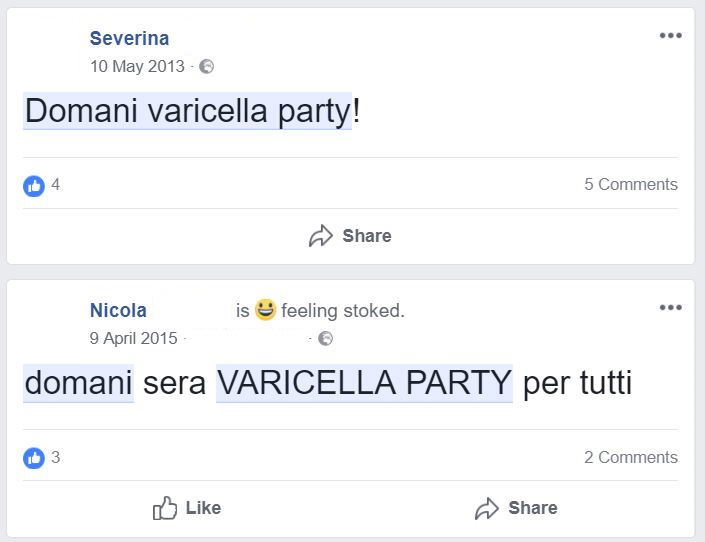The width and height of the screenshot is (705, 542).
Task: Click the like reaction icon on Nicola's post
Action: click(x=34, y=458)
